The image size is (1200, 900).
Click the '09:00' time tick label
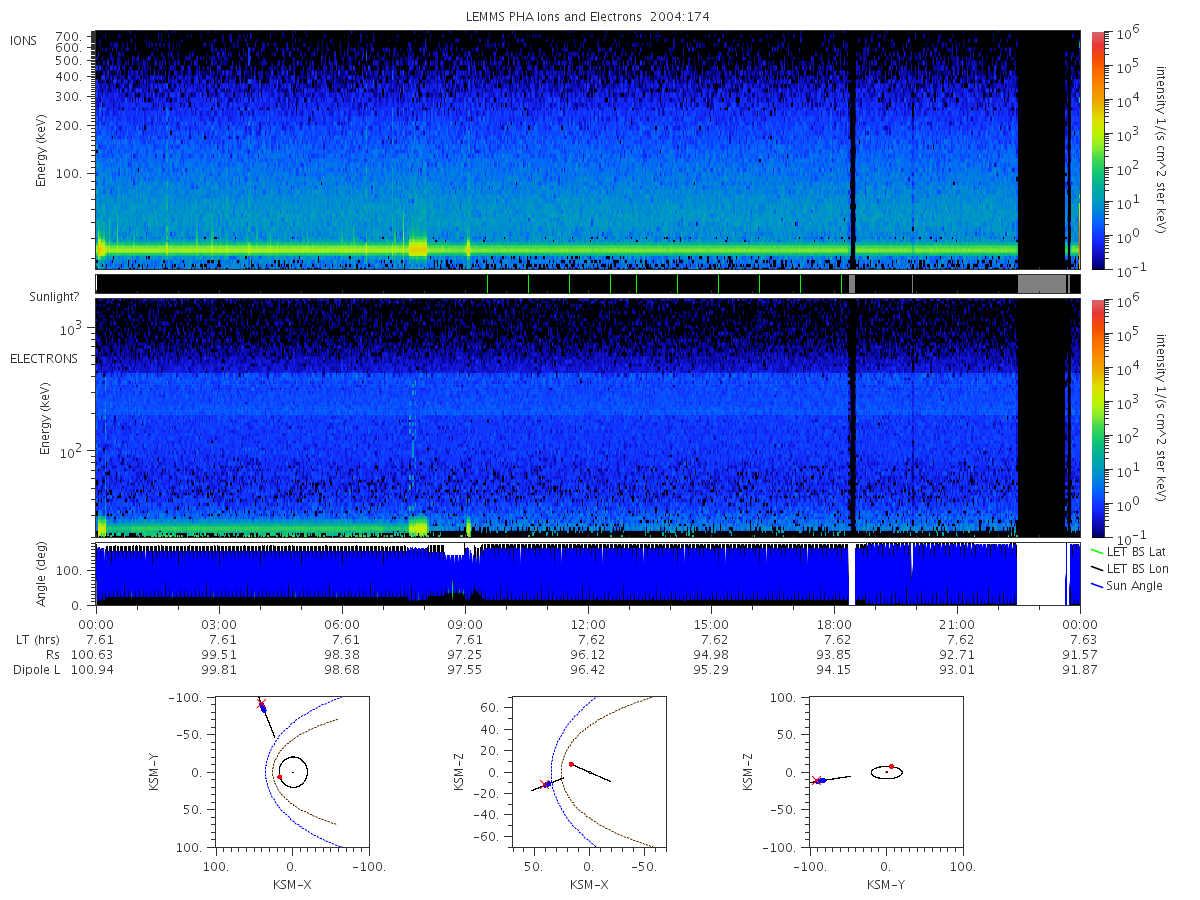coord(466,623)
